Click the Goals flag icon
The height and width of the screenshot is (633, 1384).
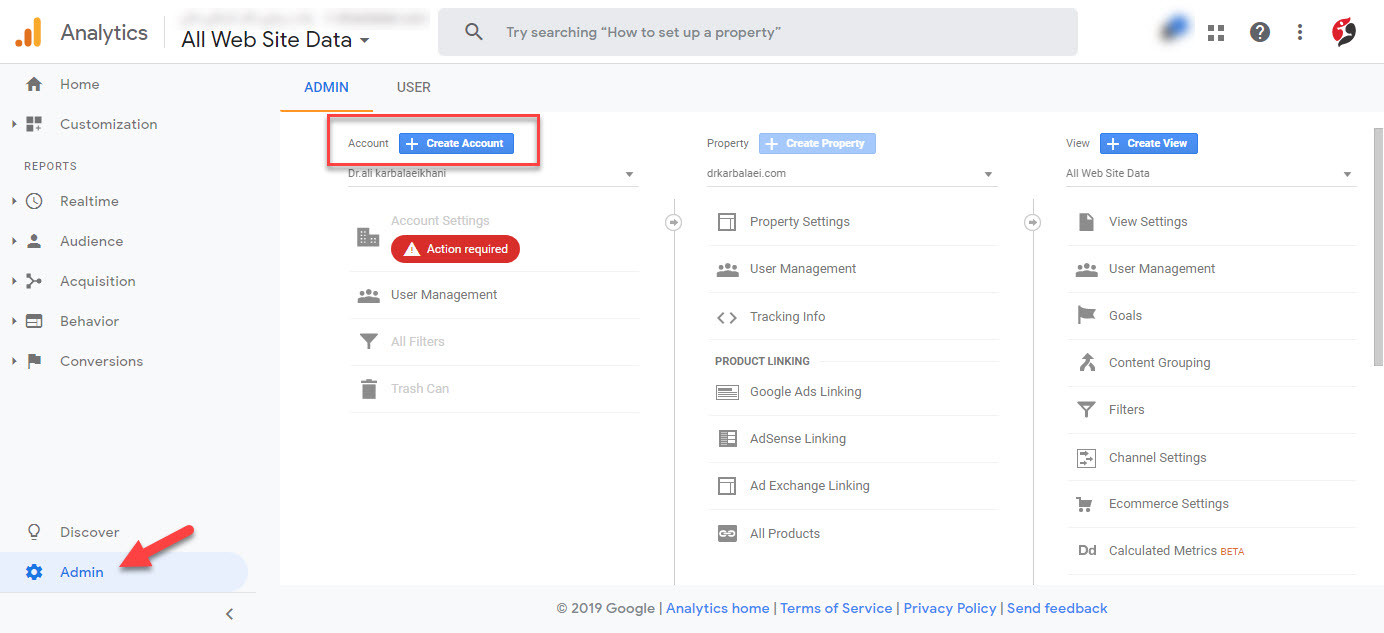(x=1086, y=315)
